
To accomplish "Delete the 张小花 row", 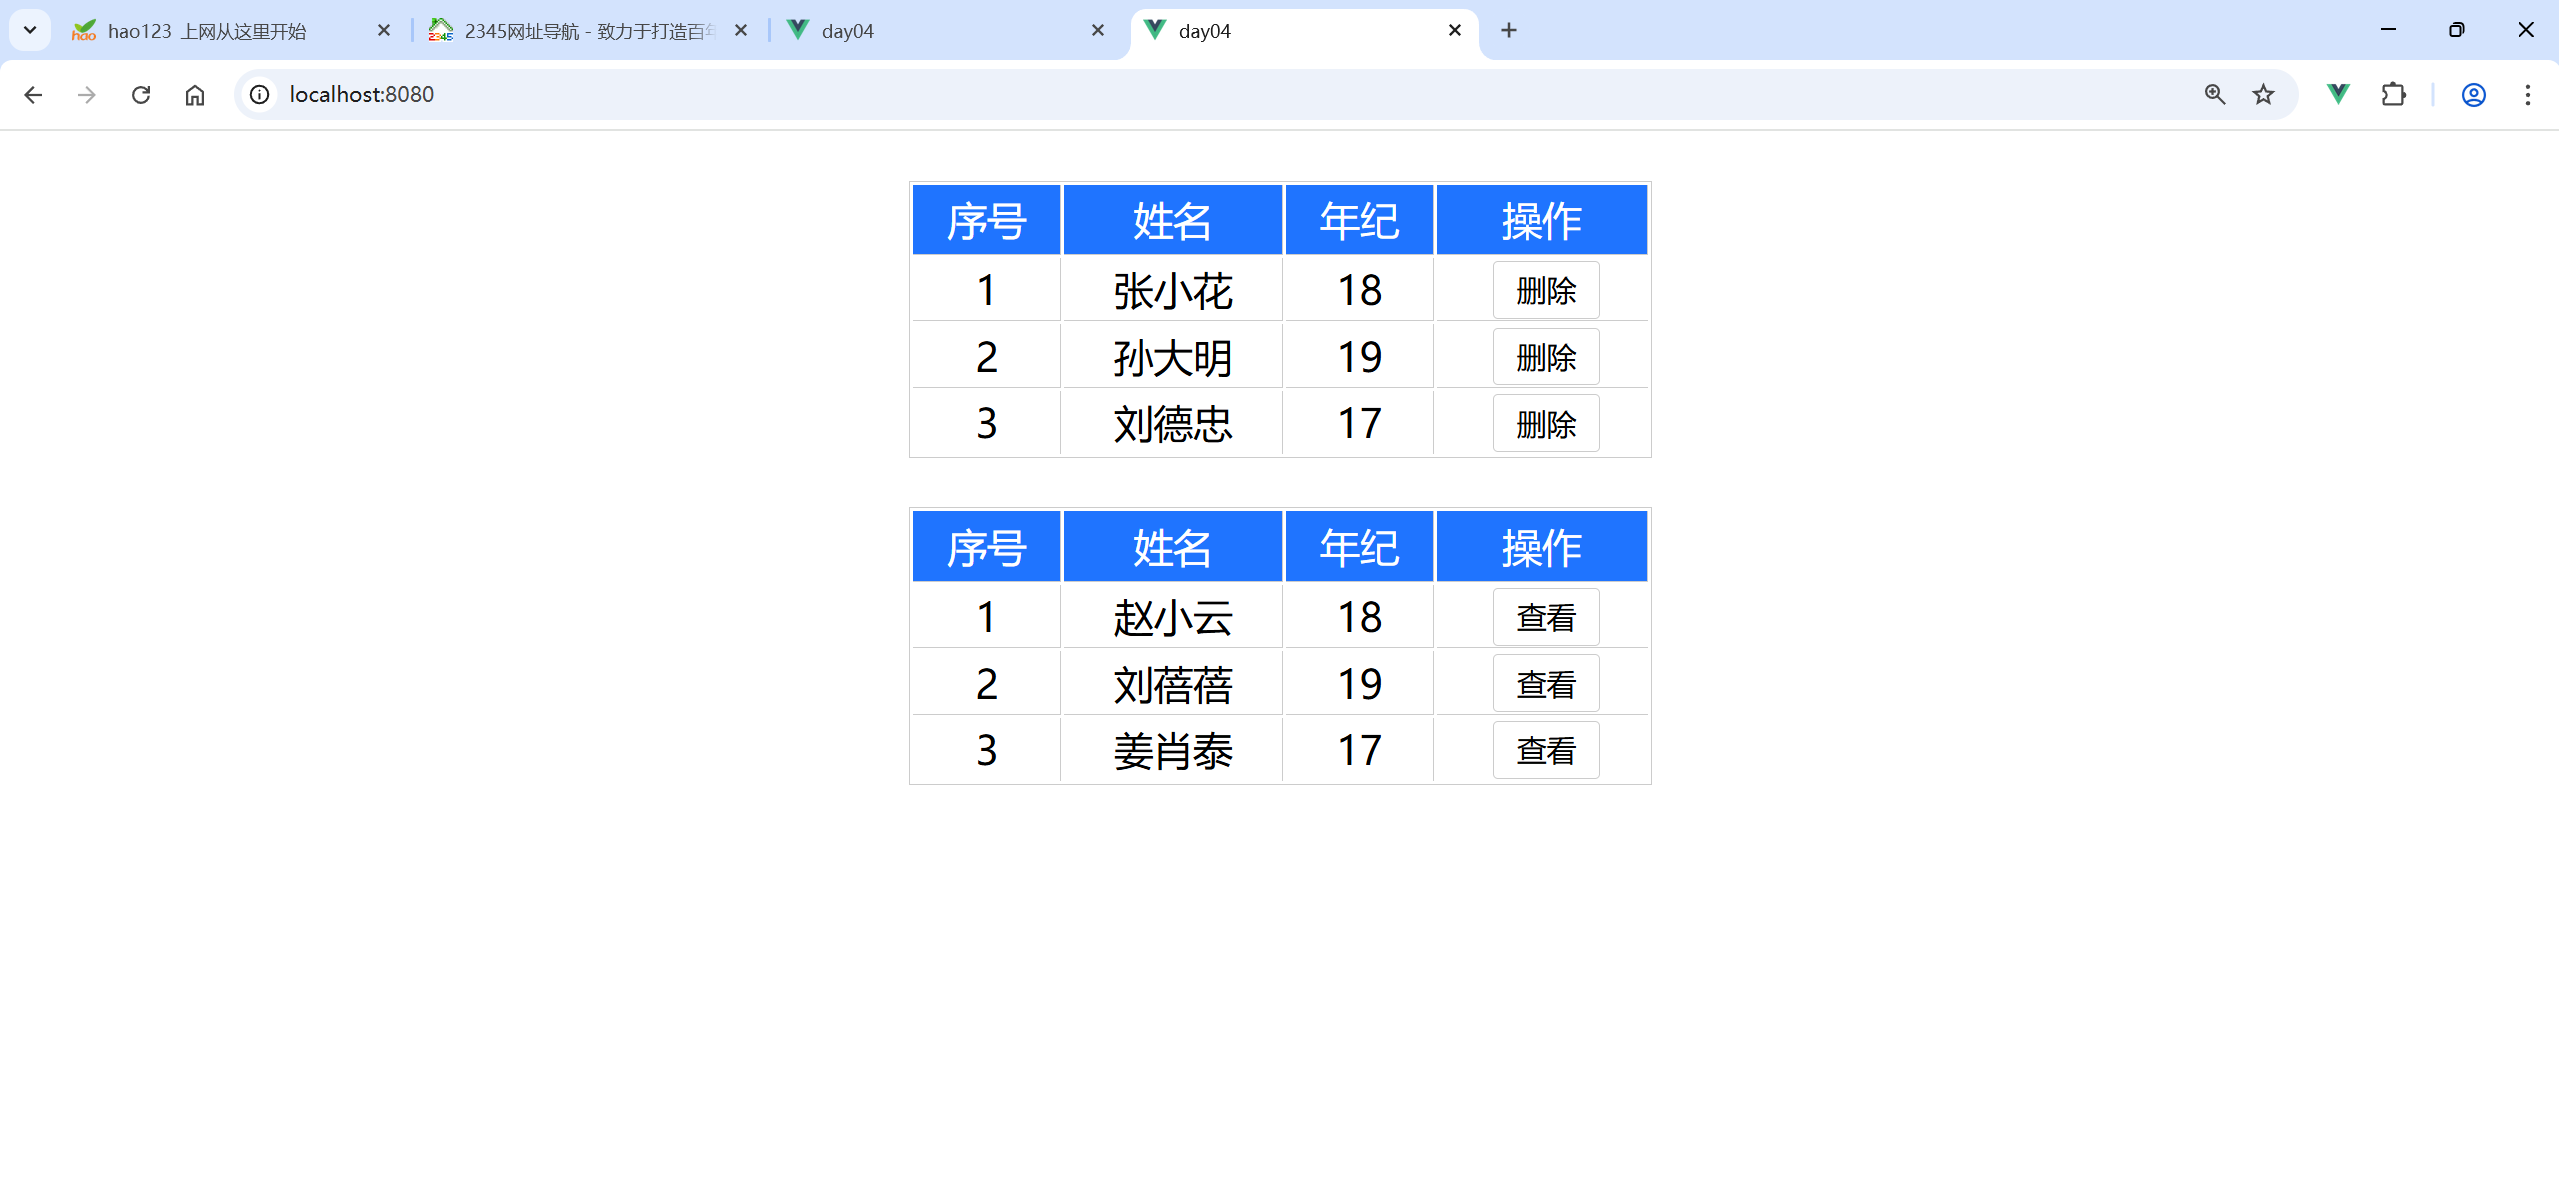I will pos(1545,291).
